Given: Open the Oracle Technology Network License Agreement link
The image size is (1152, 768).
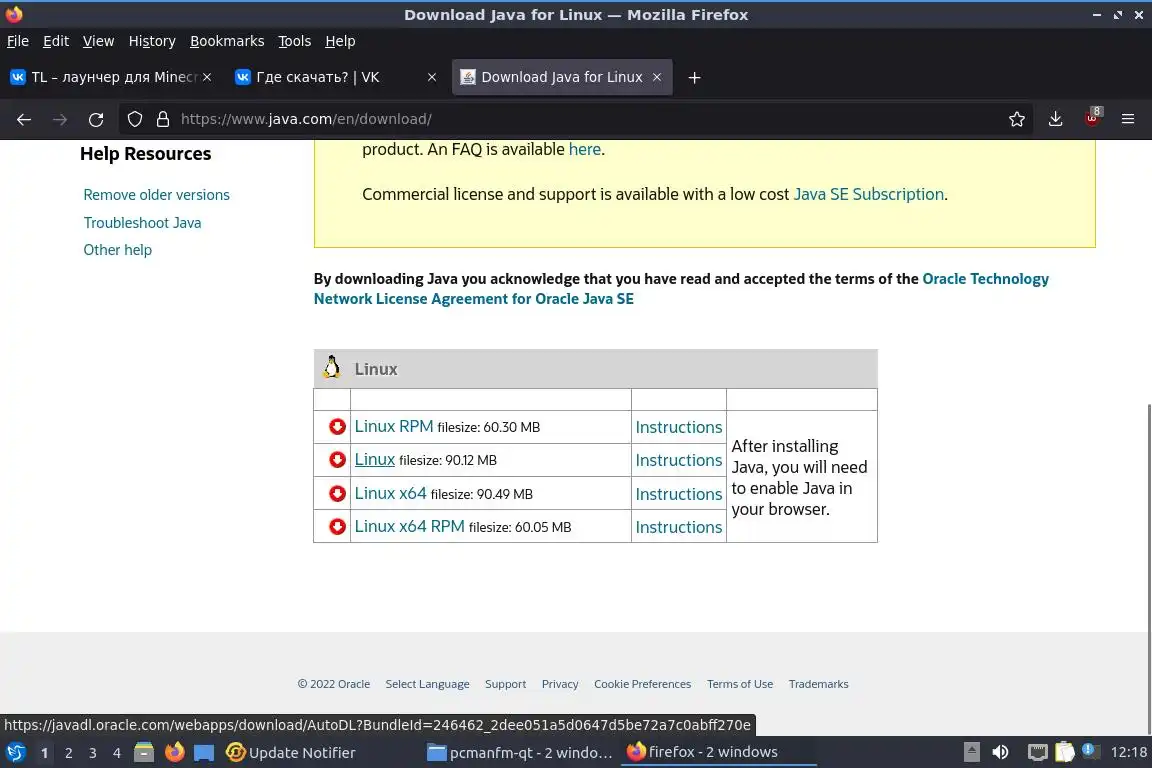Looking at the screenshot, I should (681, 289).
